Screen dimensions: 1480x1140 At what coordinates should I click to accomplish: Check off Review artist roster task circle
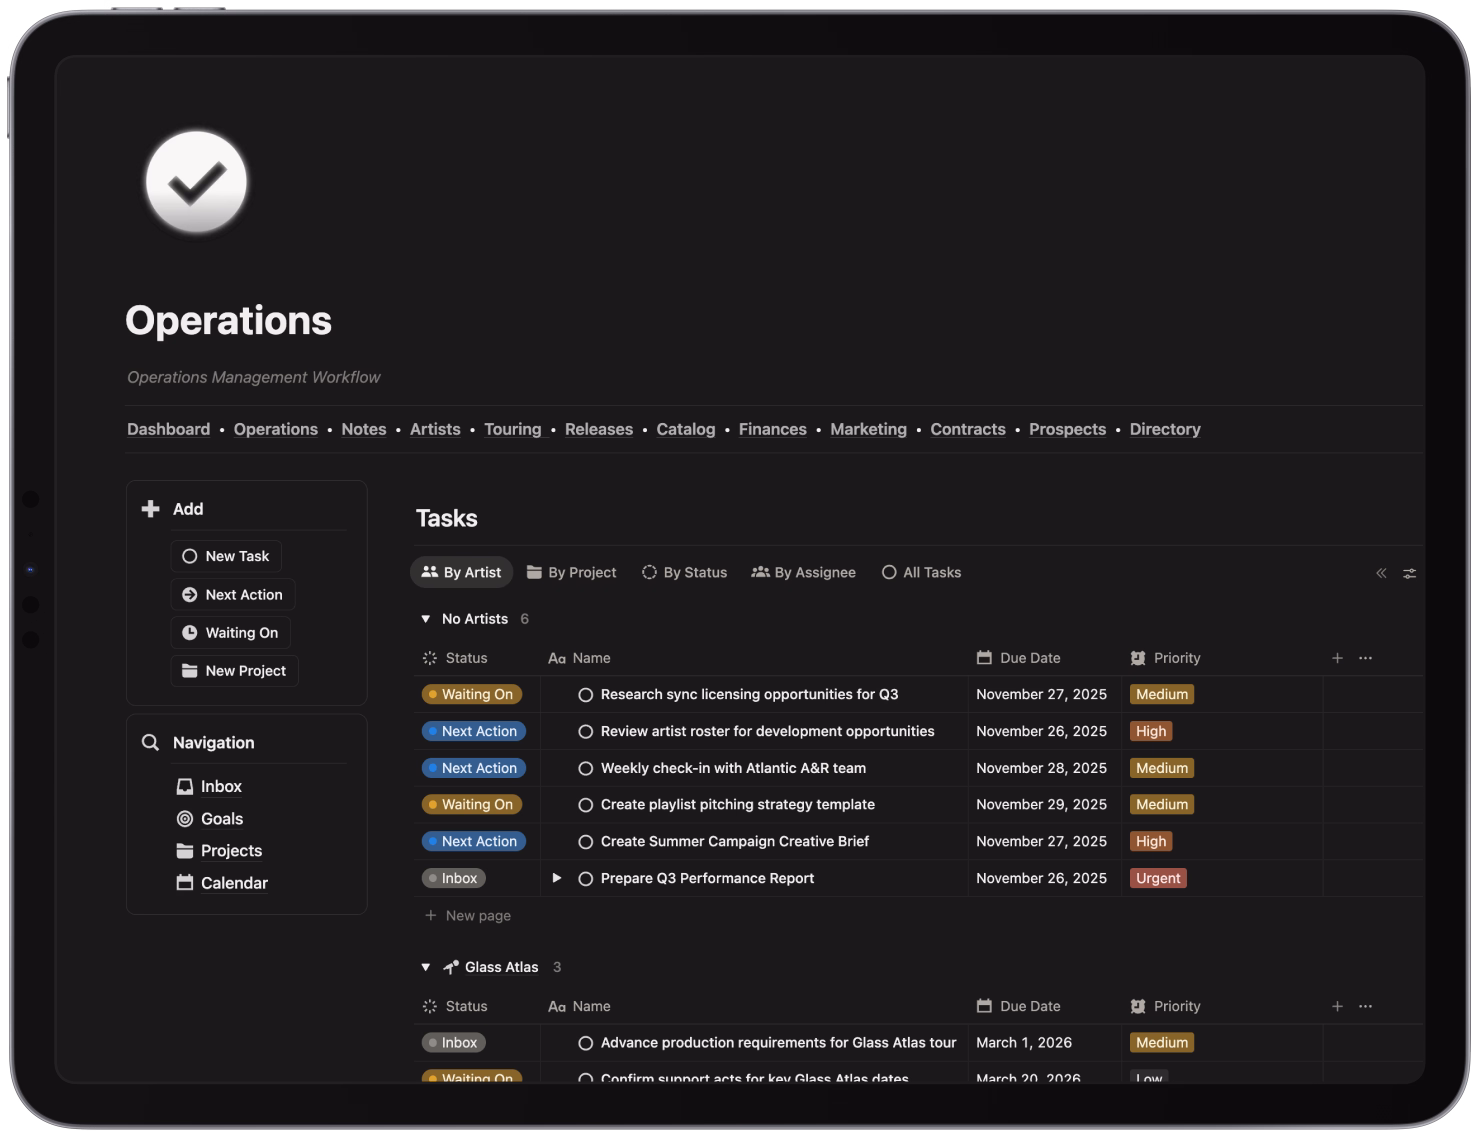586,732
